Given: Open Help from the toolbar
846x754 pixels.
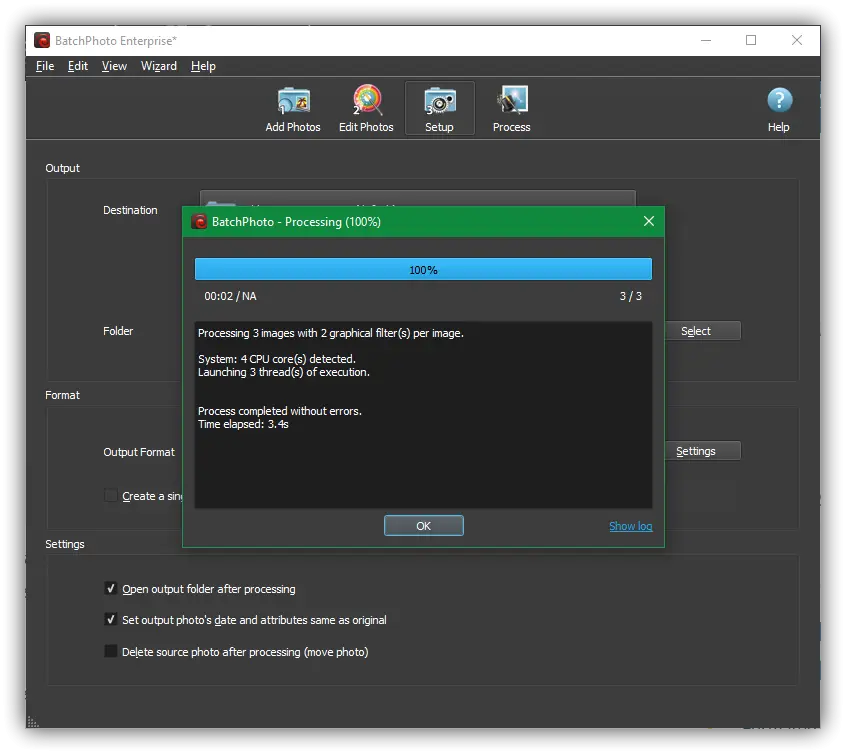Looking at the screenshot, I should pyautogui.click(x=779, y=110).
